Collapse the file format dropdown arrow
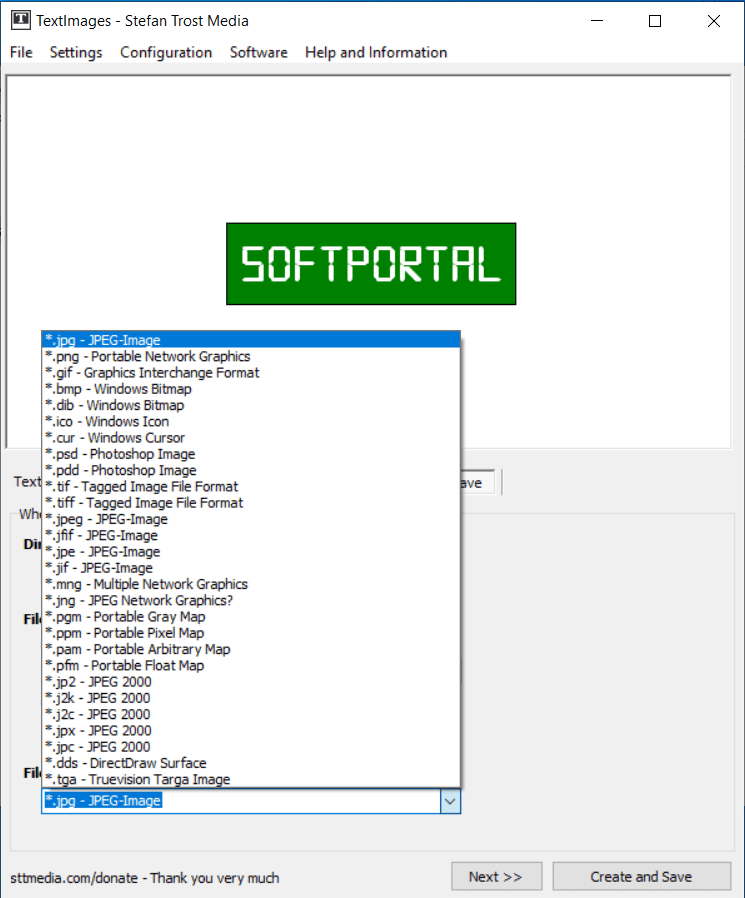The width and height of the screenshot is (745, 898). click(x=450, y=801)
